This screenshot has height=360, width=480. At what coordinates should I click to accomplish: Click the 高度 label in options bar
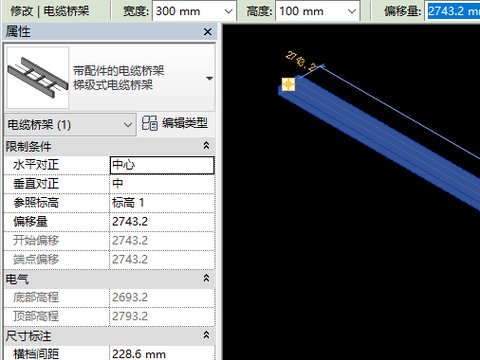[x=259, y=11]
